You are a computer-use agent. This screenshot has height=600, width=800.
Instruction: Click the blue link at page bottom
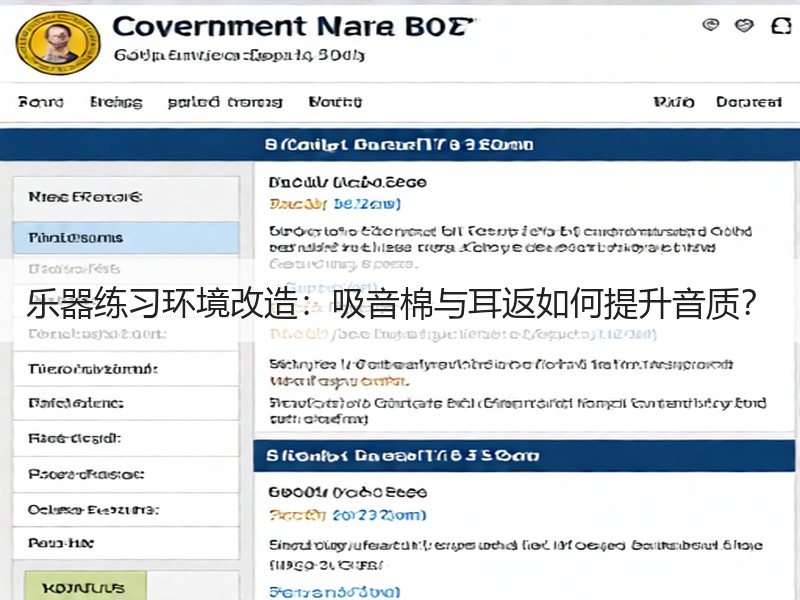coord(334,592)
